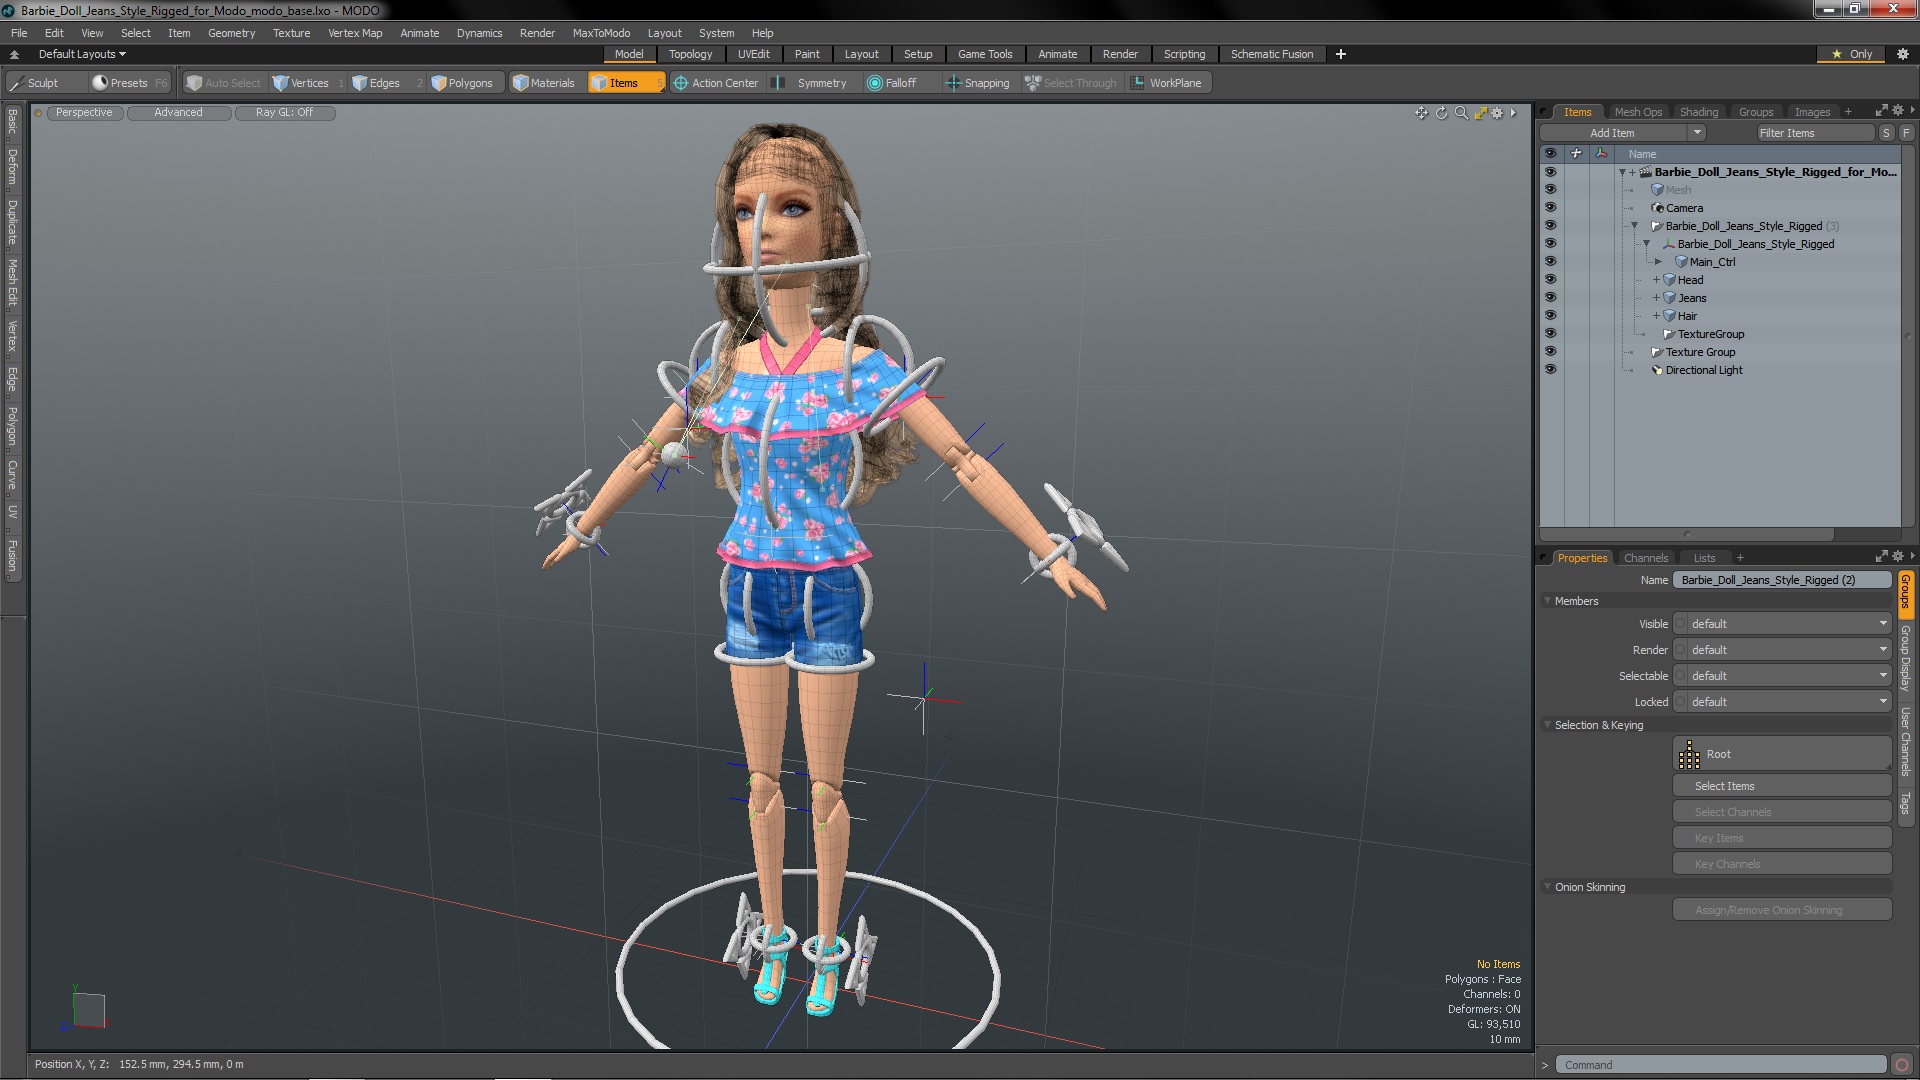Toggle visibility of Main_Ctrl item
The width and height of the screenshot is (1920, 1080).
[1550, 262]
